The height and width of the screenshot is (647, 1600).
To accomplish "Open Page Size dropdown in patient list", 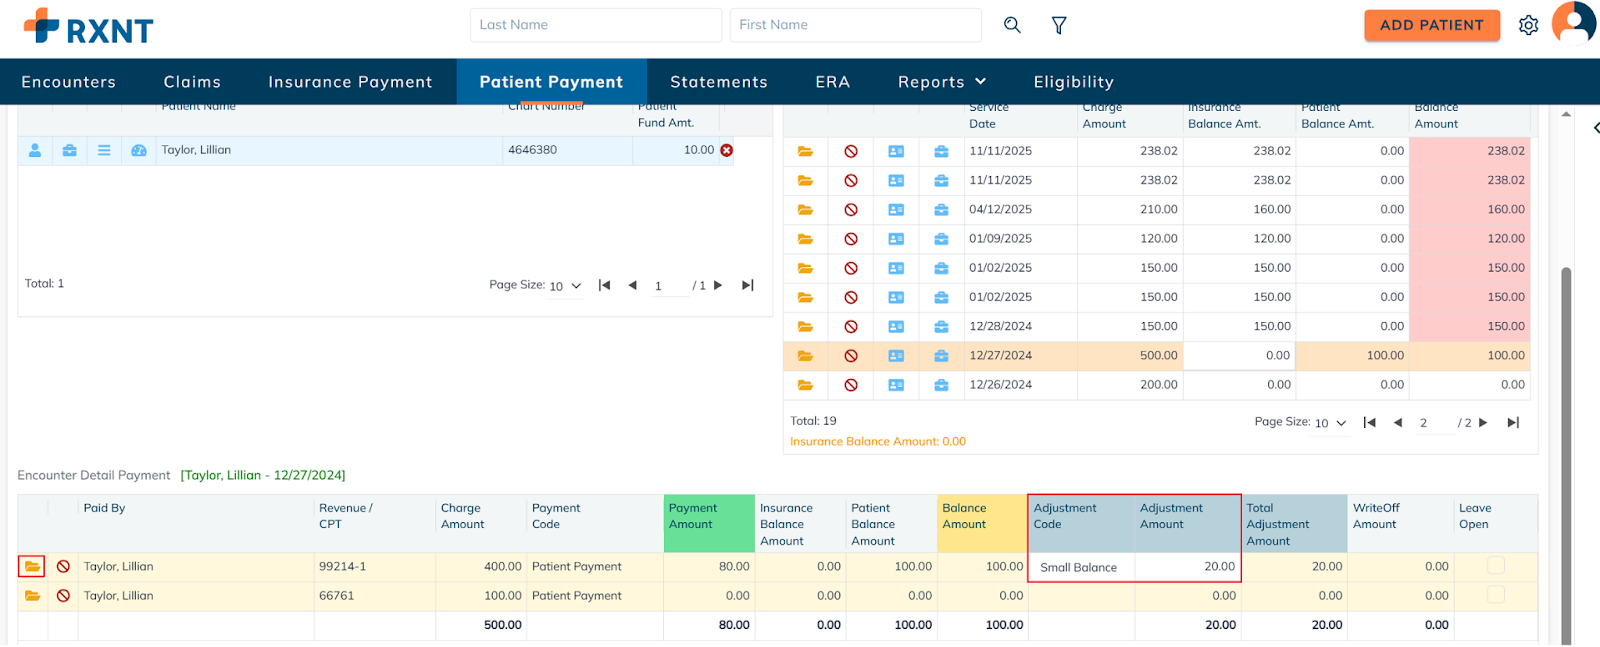I will (565, 286).
